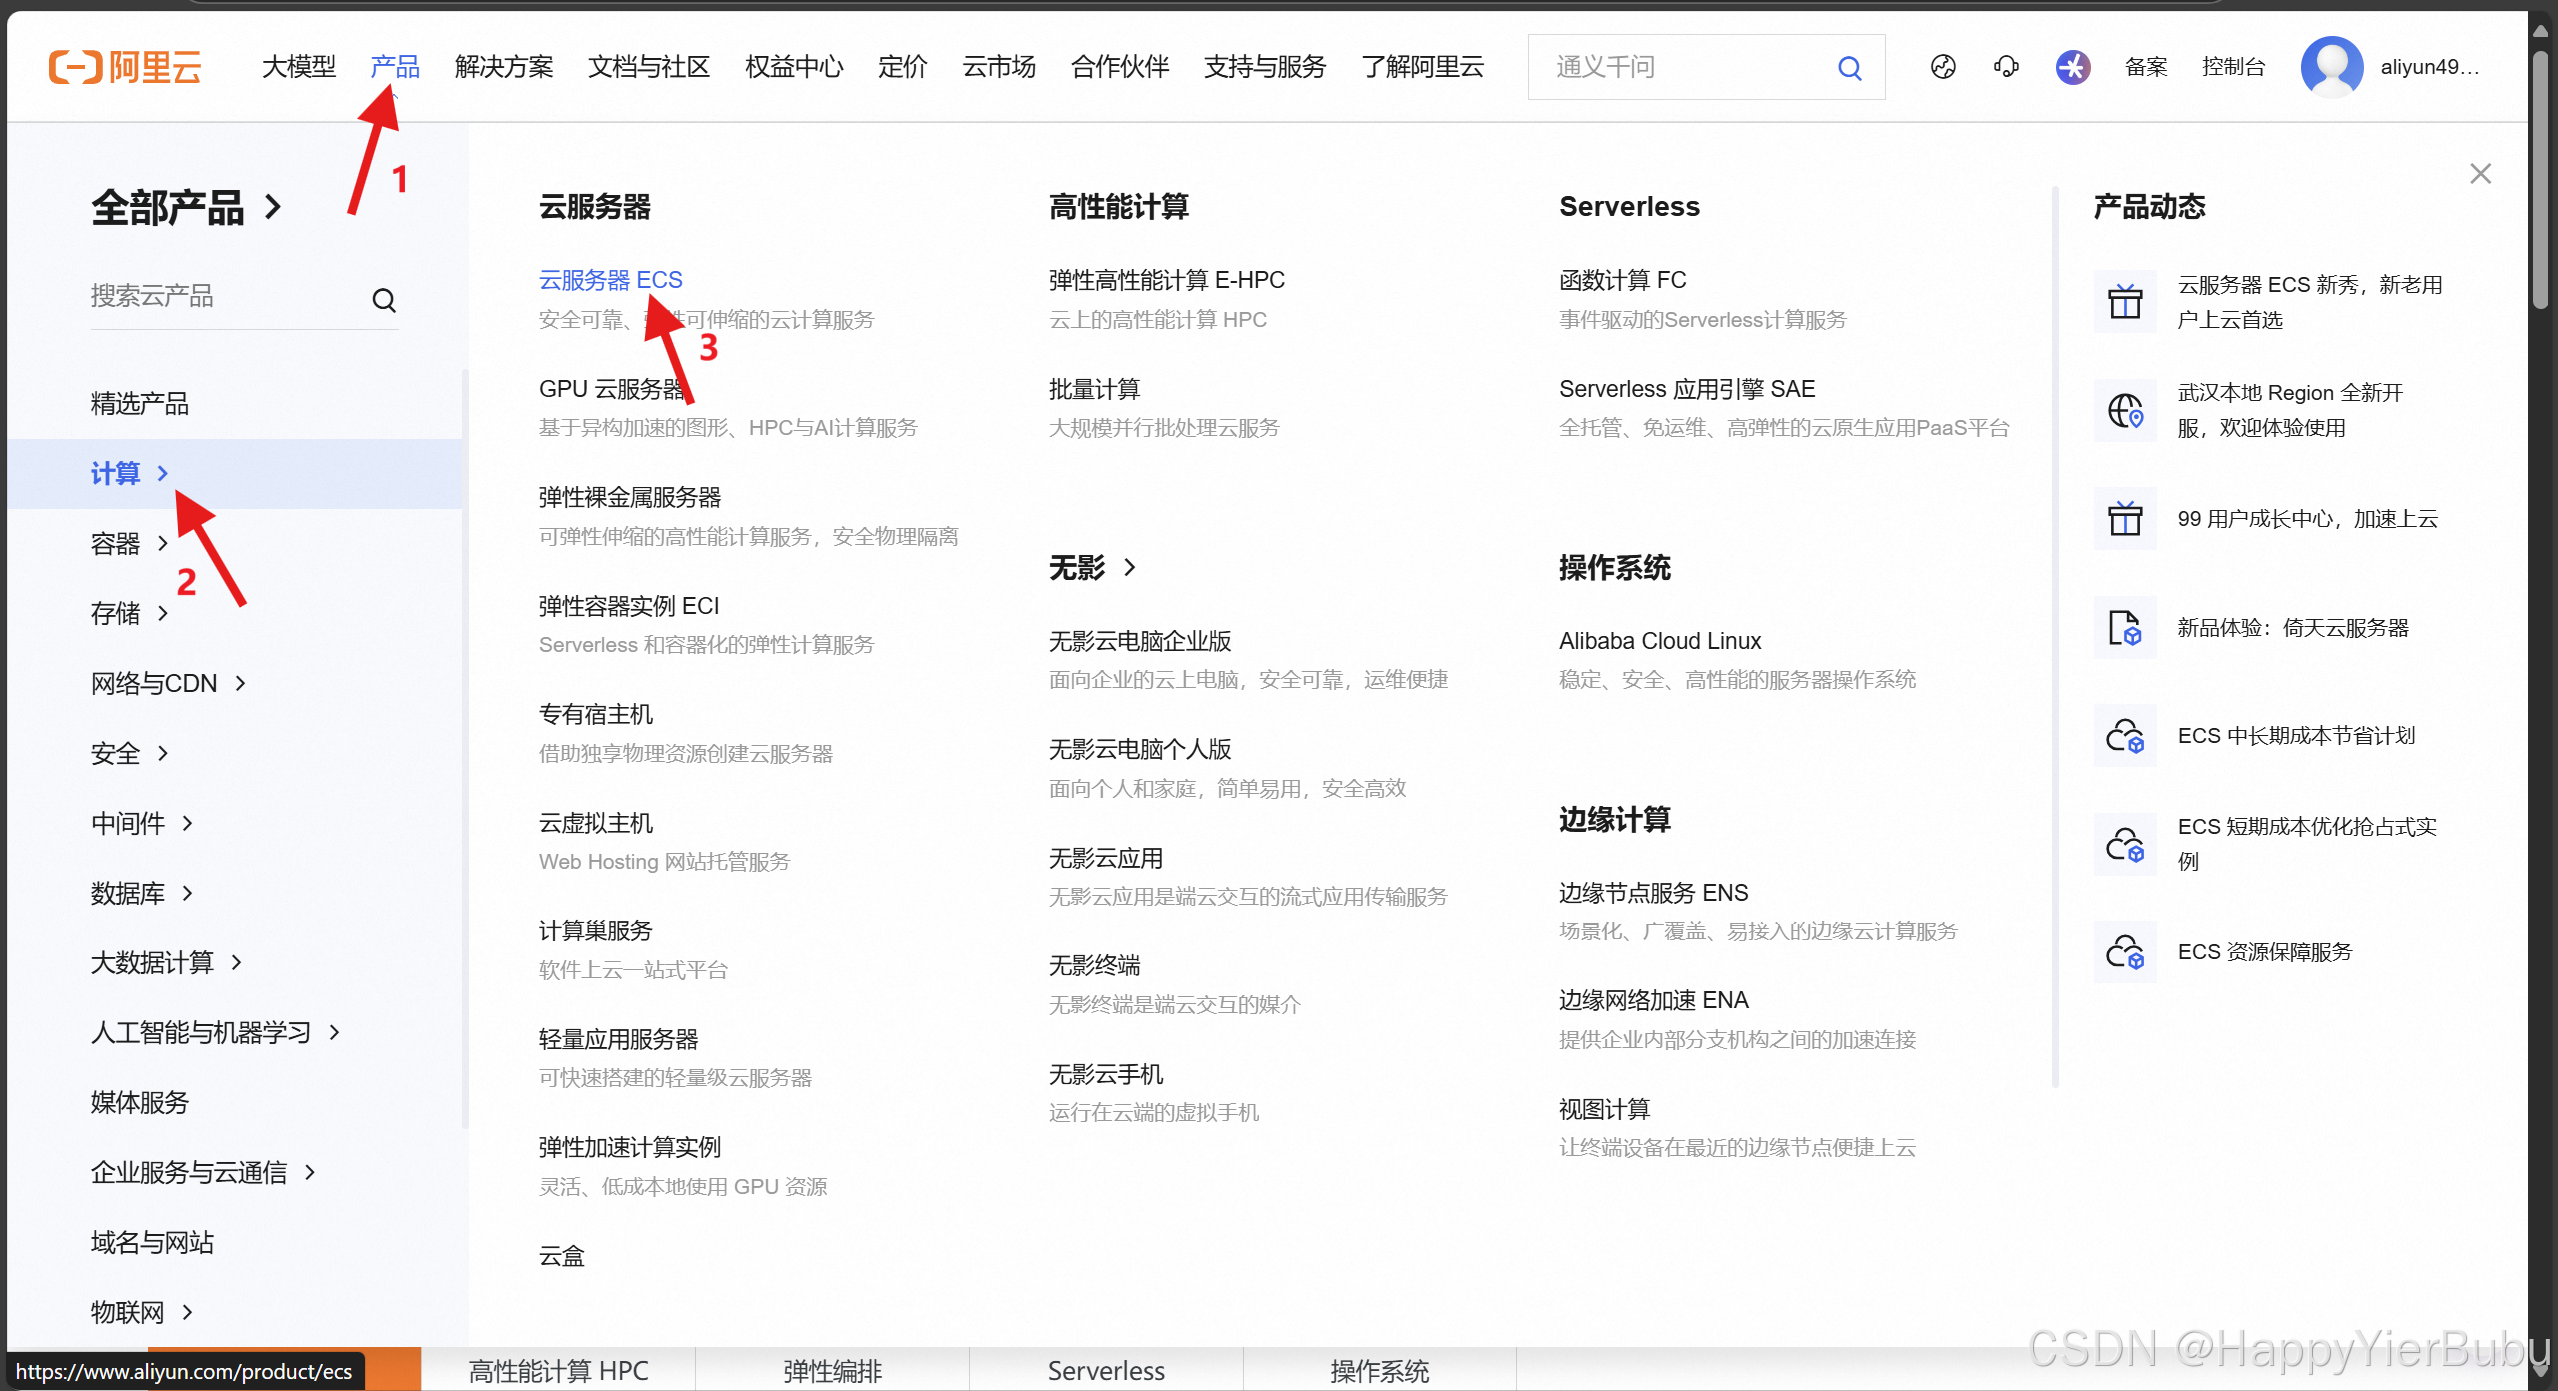
Task: Click the customer service headset icon
Action: coord(2006,67)
